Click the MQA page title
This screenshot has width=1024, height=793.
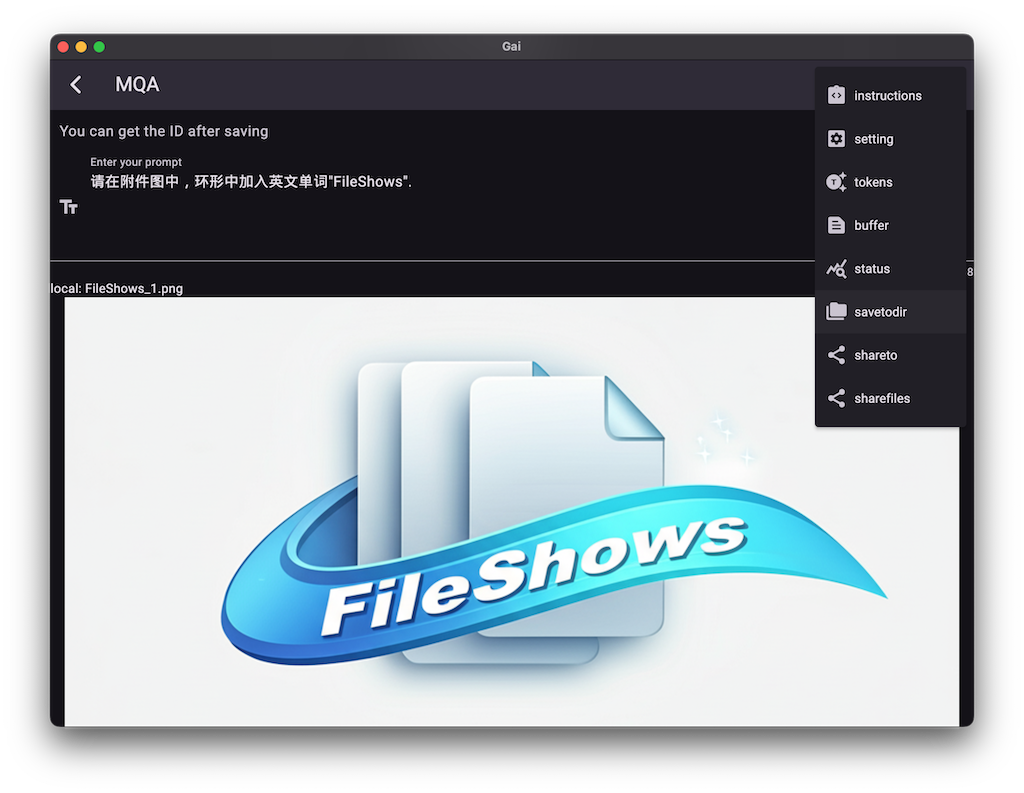(x=137, y=84)
